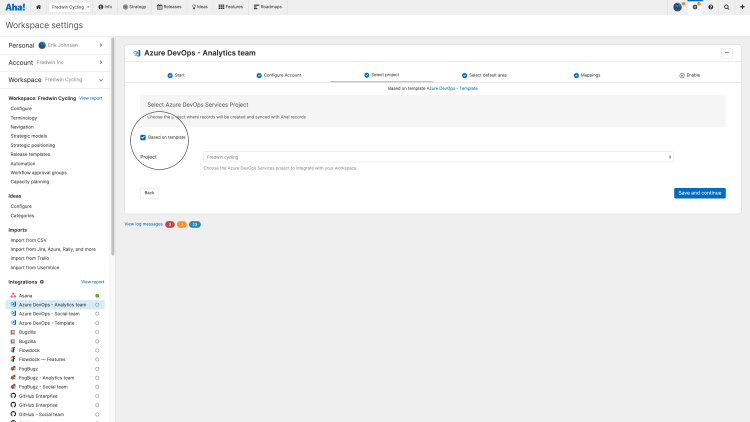Screen dimensions: 750x422
Task: Click the search magnifier icon
Action: (x=727, y=7)
